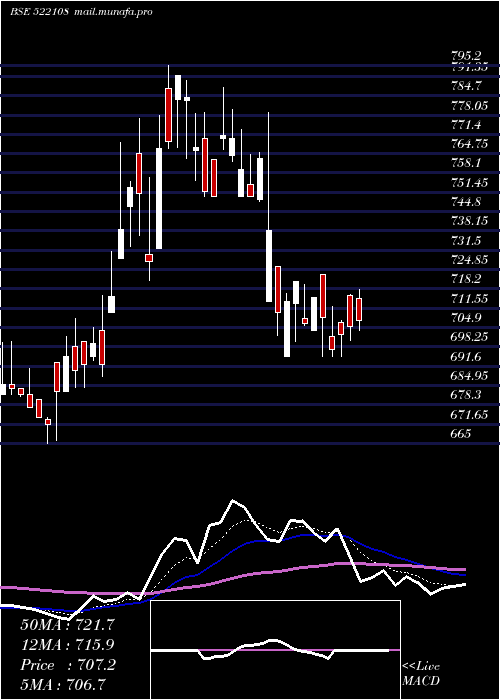
Task: Select the 771.4 price level label
Action: 466,125
